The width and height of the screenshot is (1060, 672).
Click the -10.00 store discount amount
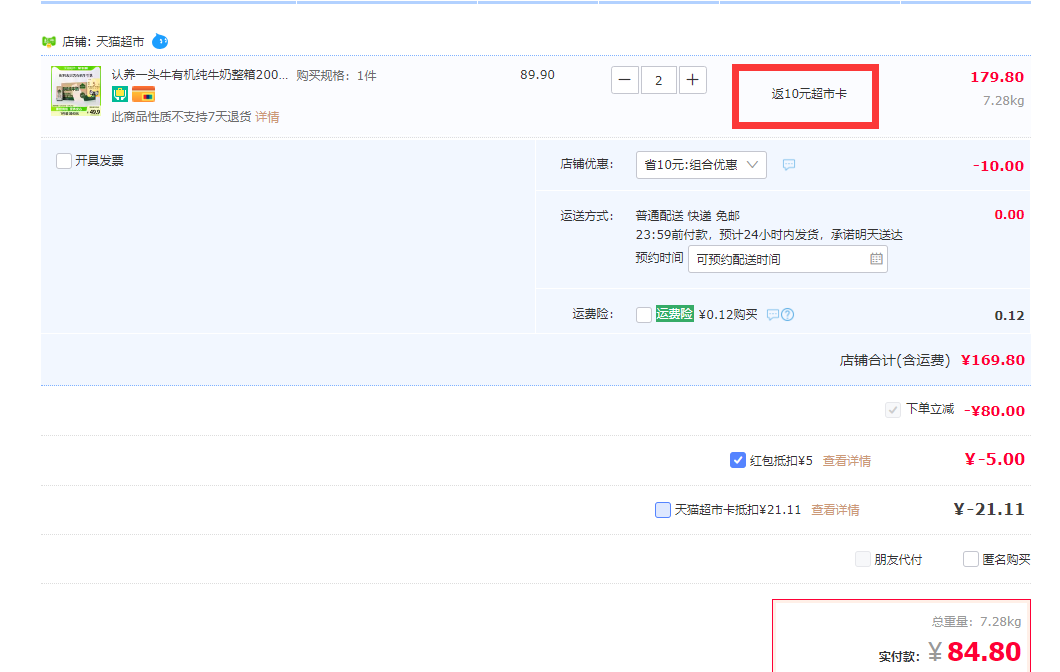[998, 166]
